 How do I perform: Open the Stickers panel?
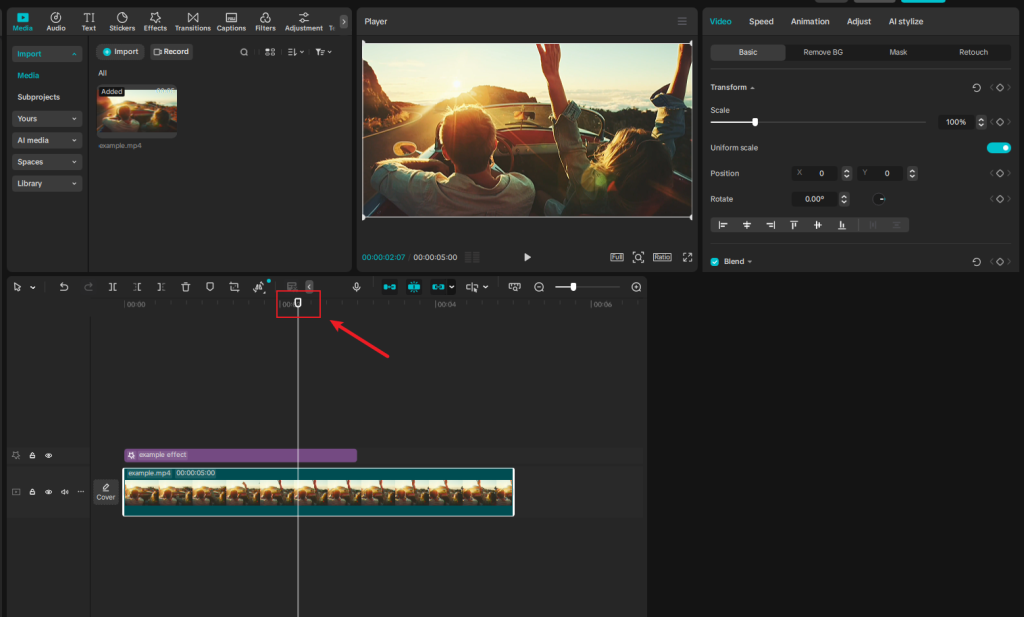121,20
